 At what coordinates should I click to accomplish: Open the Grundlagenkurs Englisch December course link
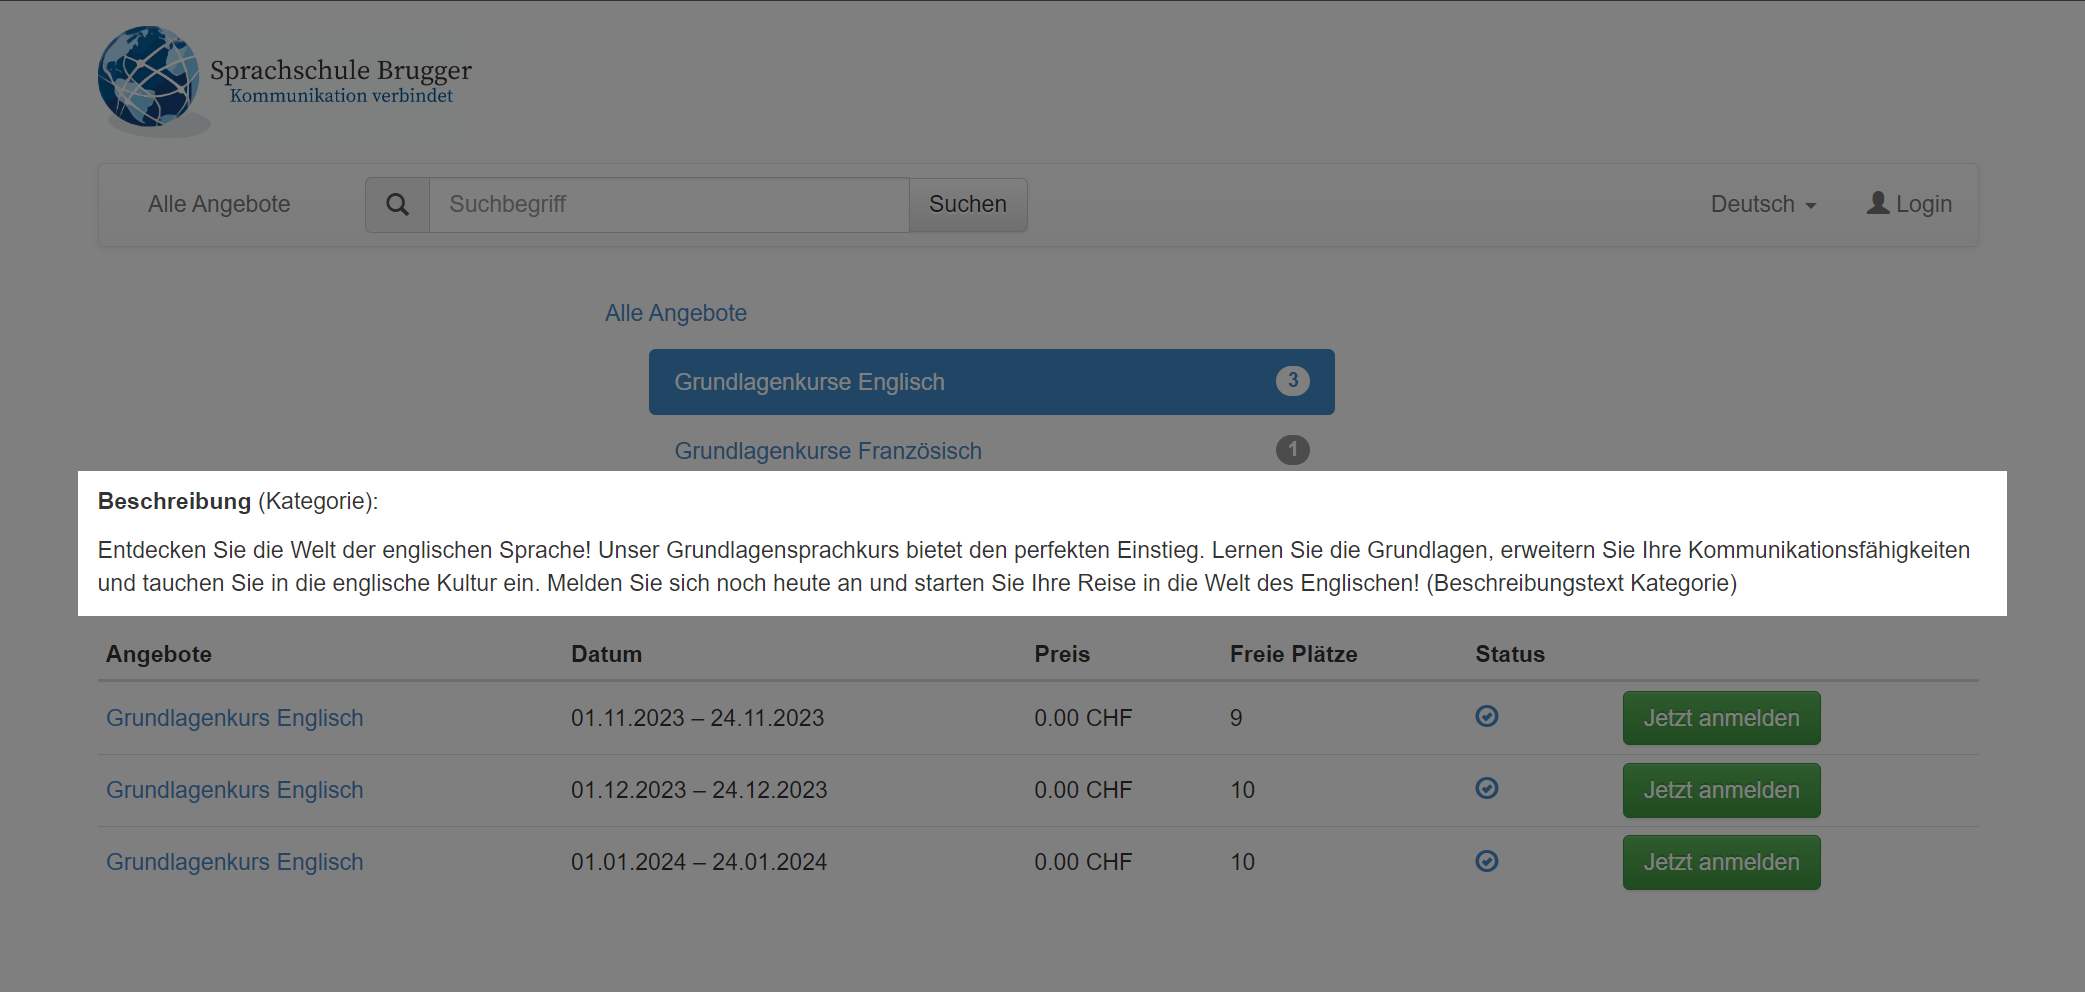pyautogui.click(x=234, y=789)
